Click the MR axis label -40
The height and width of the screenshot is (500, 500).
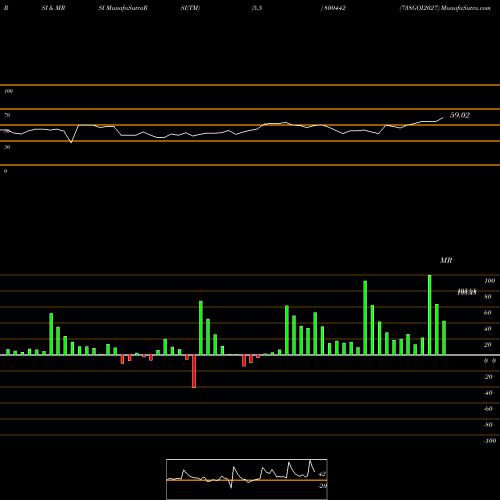pos(488,393)
